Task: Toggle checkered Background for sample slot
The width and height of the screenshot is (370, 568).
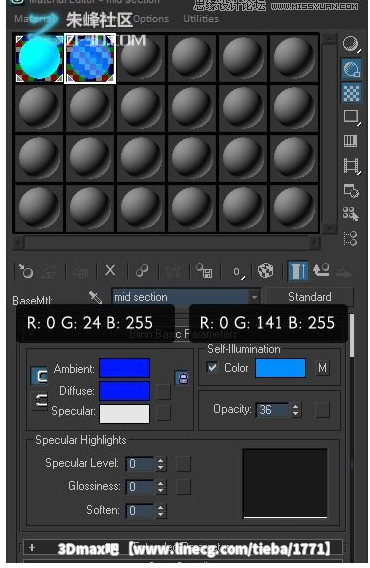Action: (351, 92)
